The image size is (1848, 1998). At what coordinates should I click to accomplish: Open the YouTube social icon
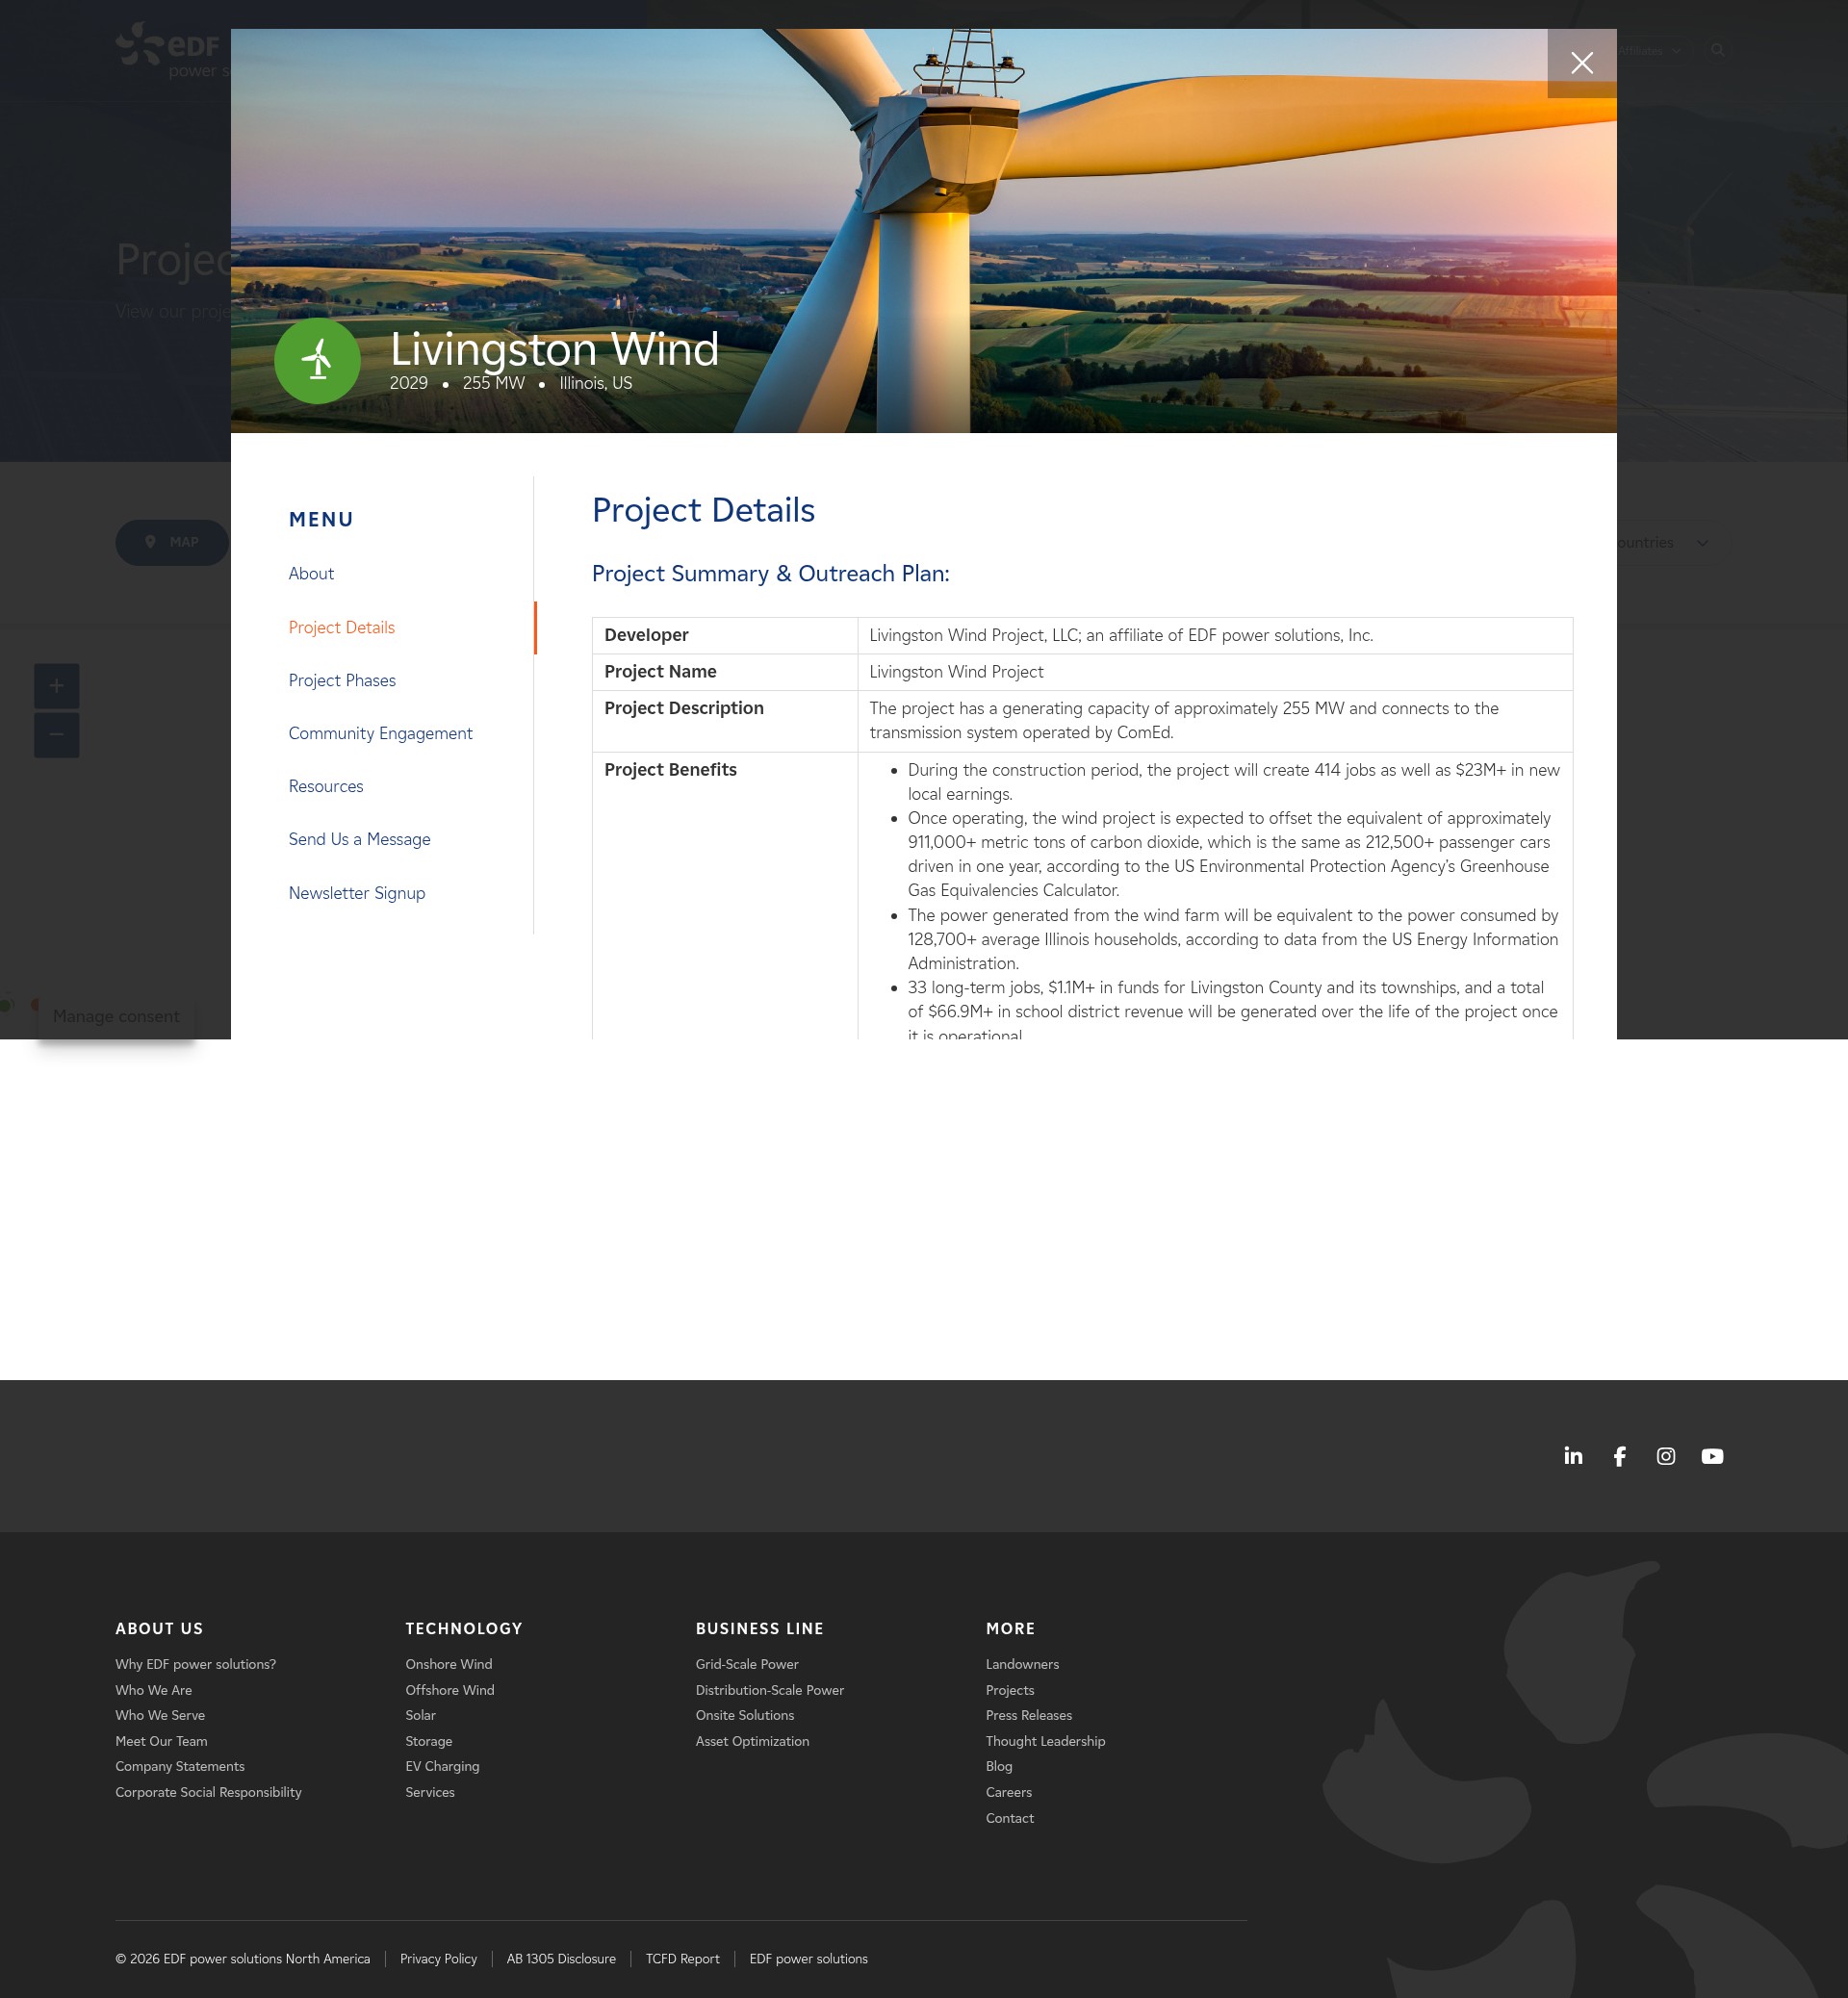tap(1712, 1456)
